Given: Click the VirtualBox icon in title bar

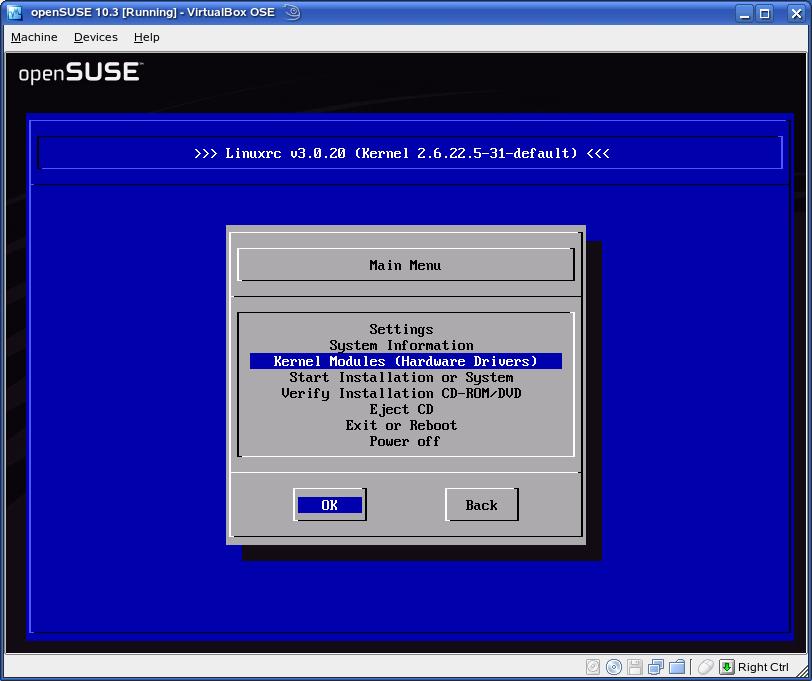Looking at the screenshot, I should 14,12.
